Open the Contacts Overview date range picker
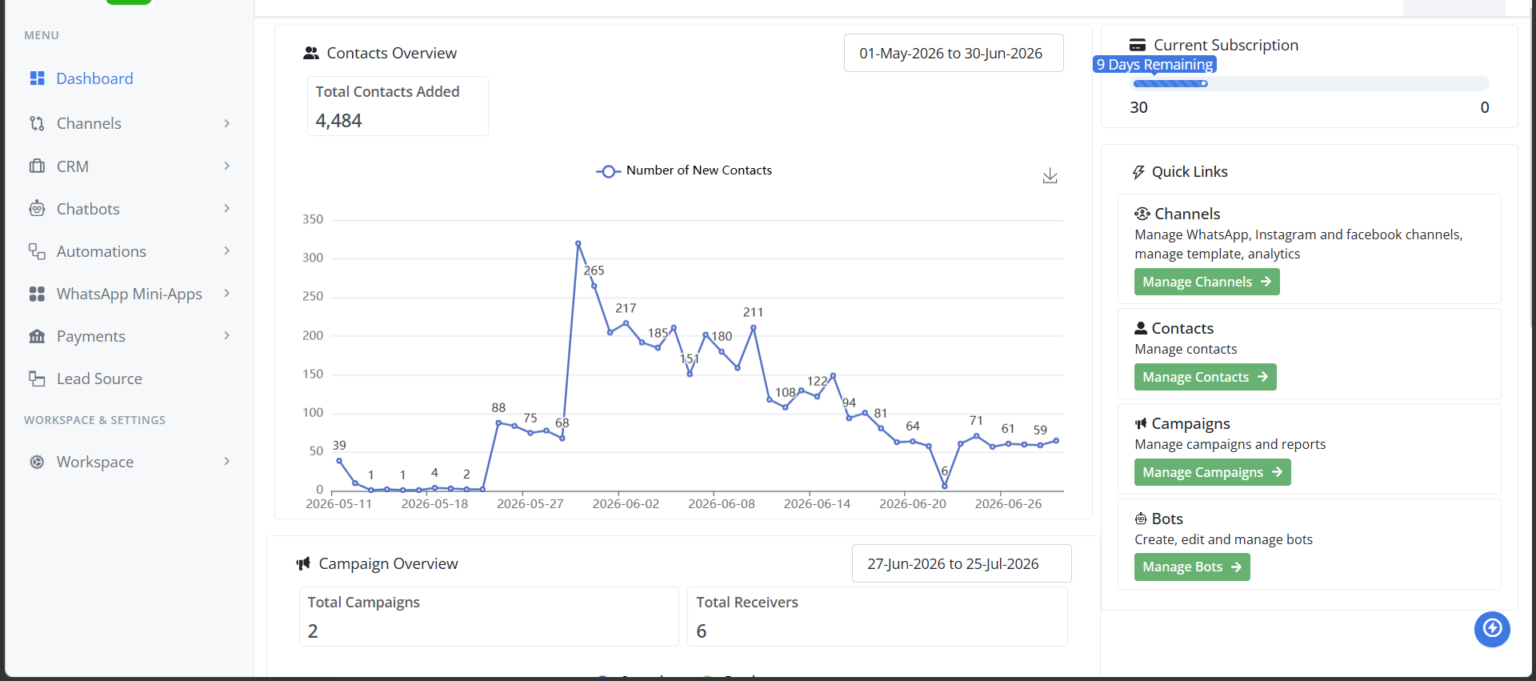 click(953, 54)
